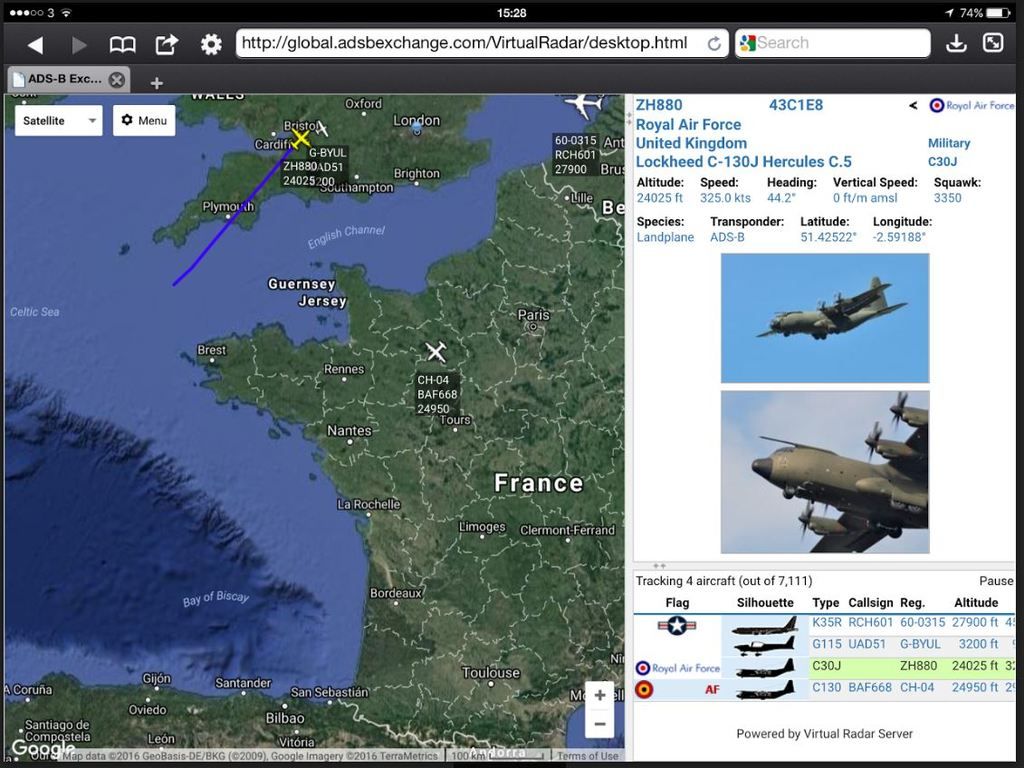Zoom in with the map plus control
Screen dimensions: 1024x768
point(599,693)
